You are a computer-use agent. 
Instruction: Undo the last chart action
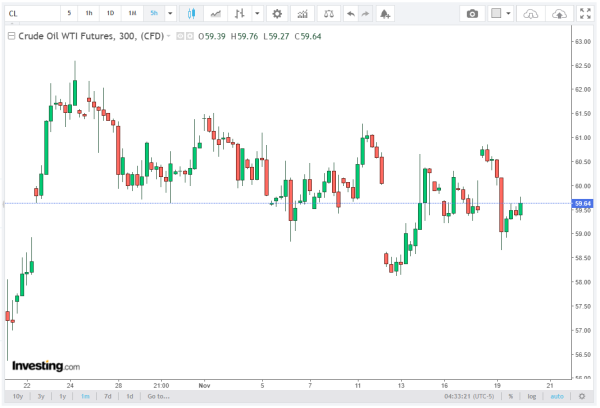click(x=349, y=13)
